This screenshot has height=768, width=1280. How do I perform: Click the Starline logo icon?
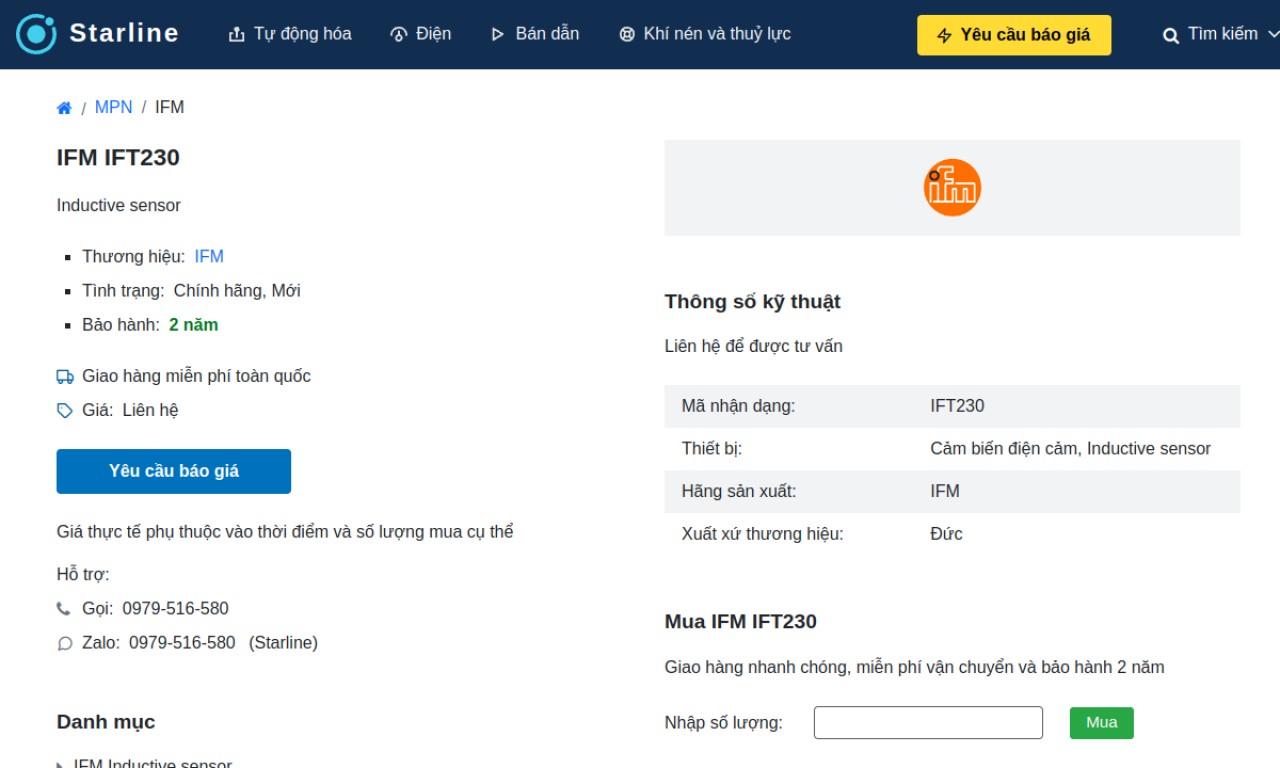[x=36, y=34]
